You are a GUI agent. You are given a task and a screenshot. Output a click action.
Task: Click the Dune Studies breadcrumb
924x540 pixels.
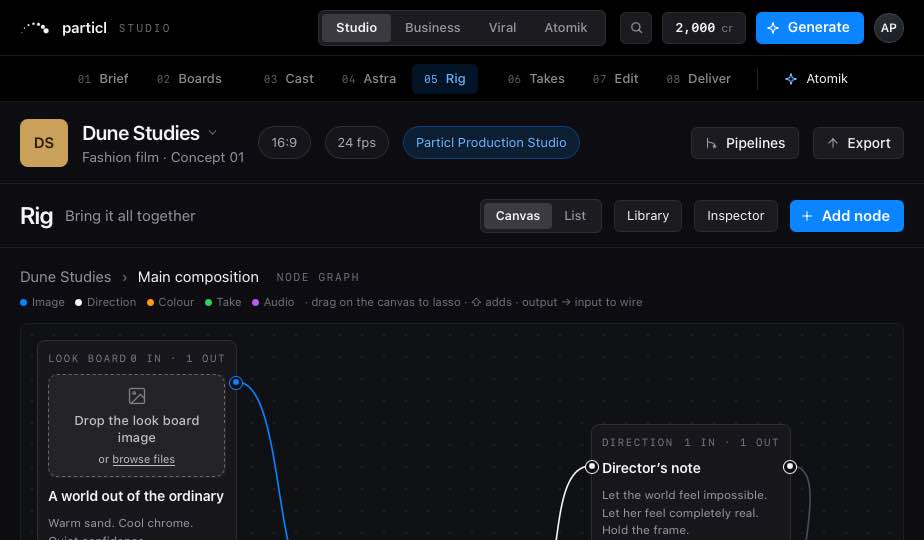coord(65,277)
